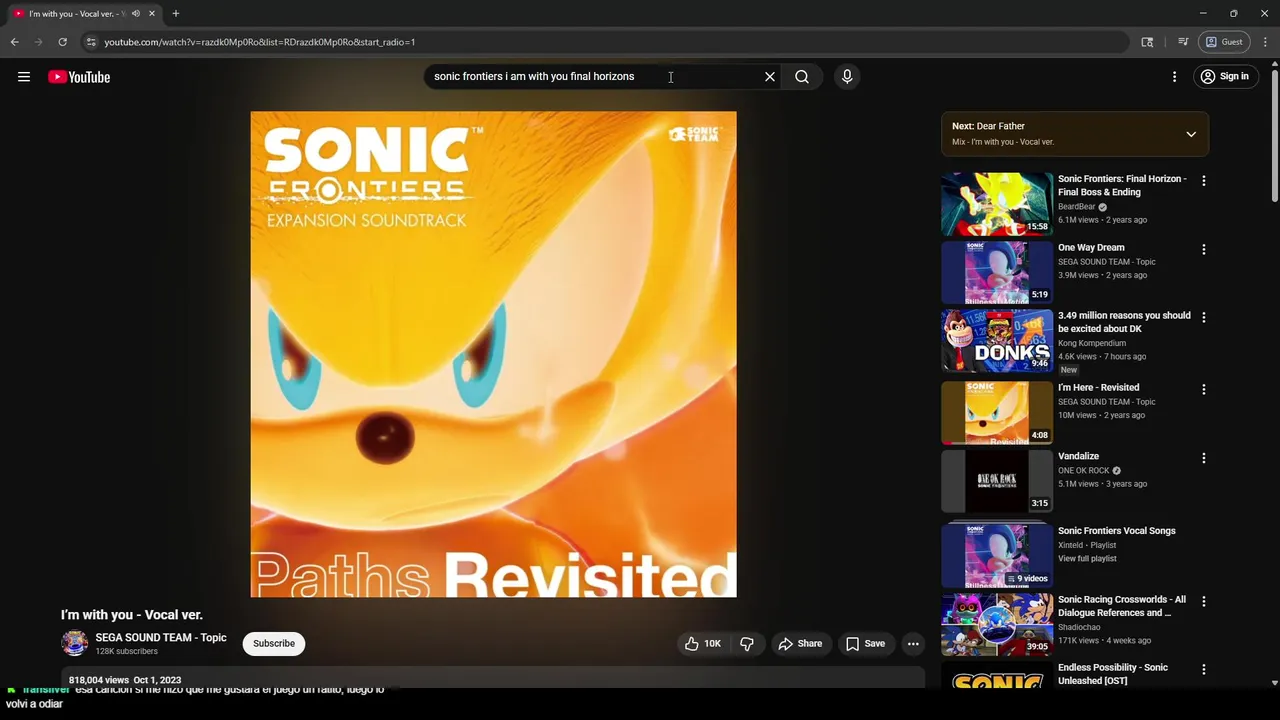This screenshot has width=1280, height=720.
Task: Open Endless Possibility Sonic Unleashed title
Action: [1112, 674]
